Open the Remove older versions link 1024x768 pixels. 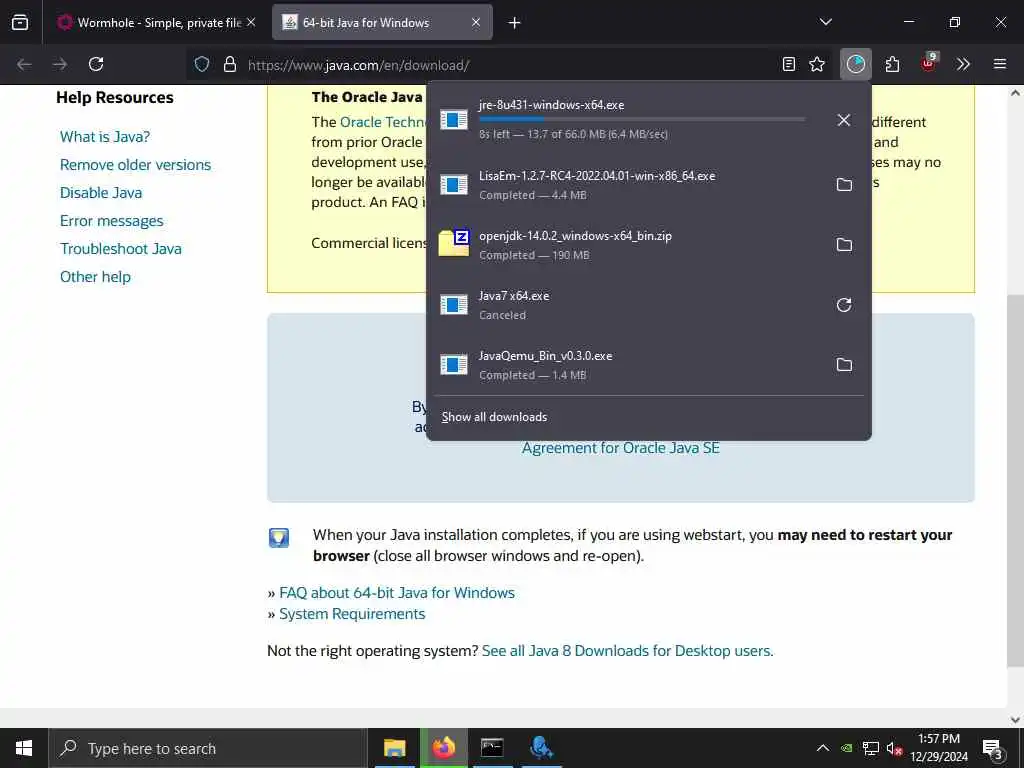click(135, 165)
